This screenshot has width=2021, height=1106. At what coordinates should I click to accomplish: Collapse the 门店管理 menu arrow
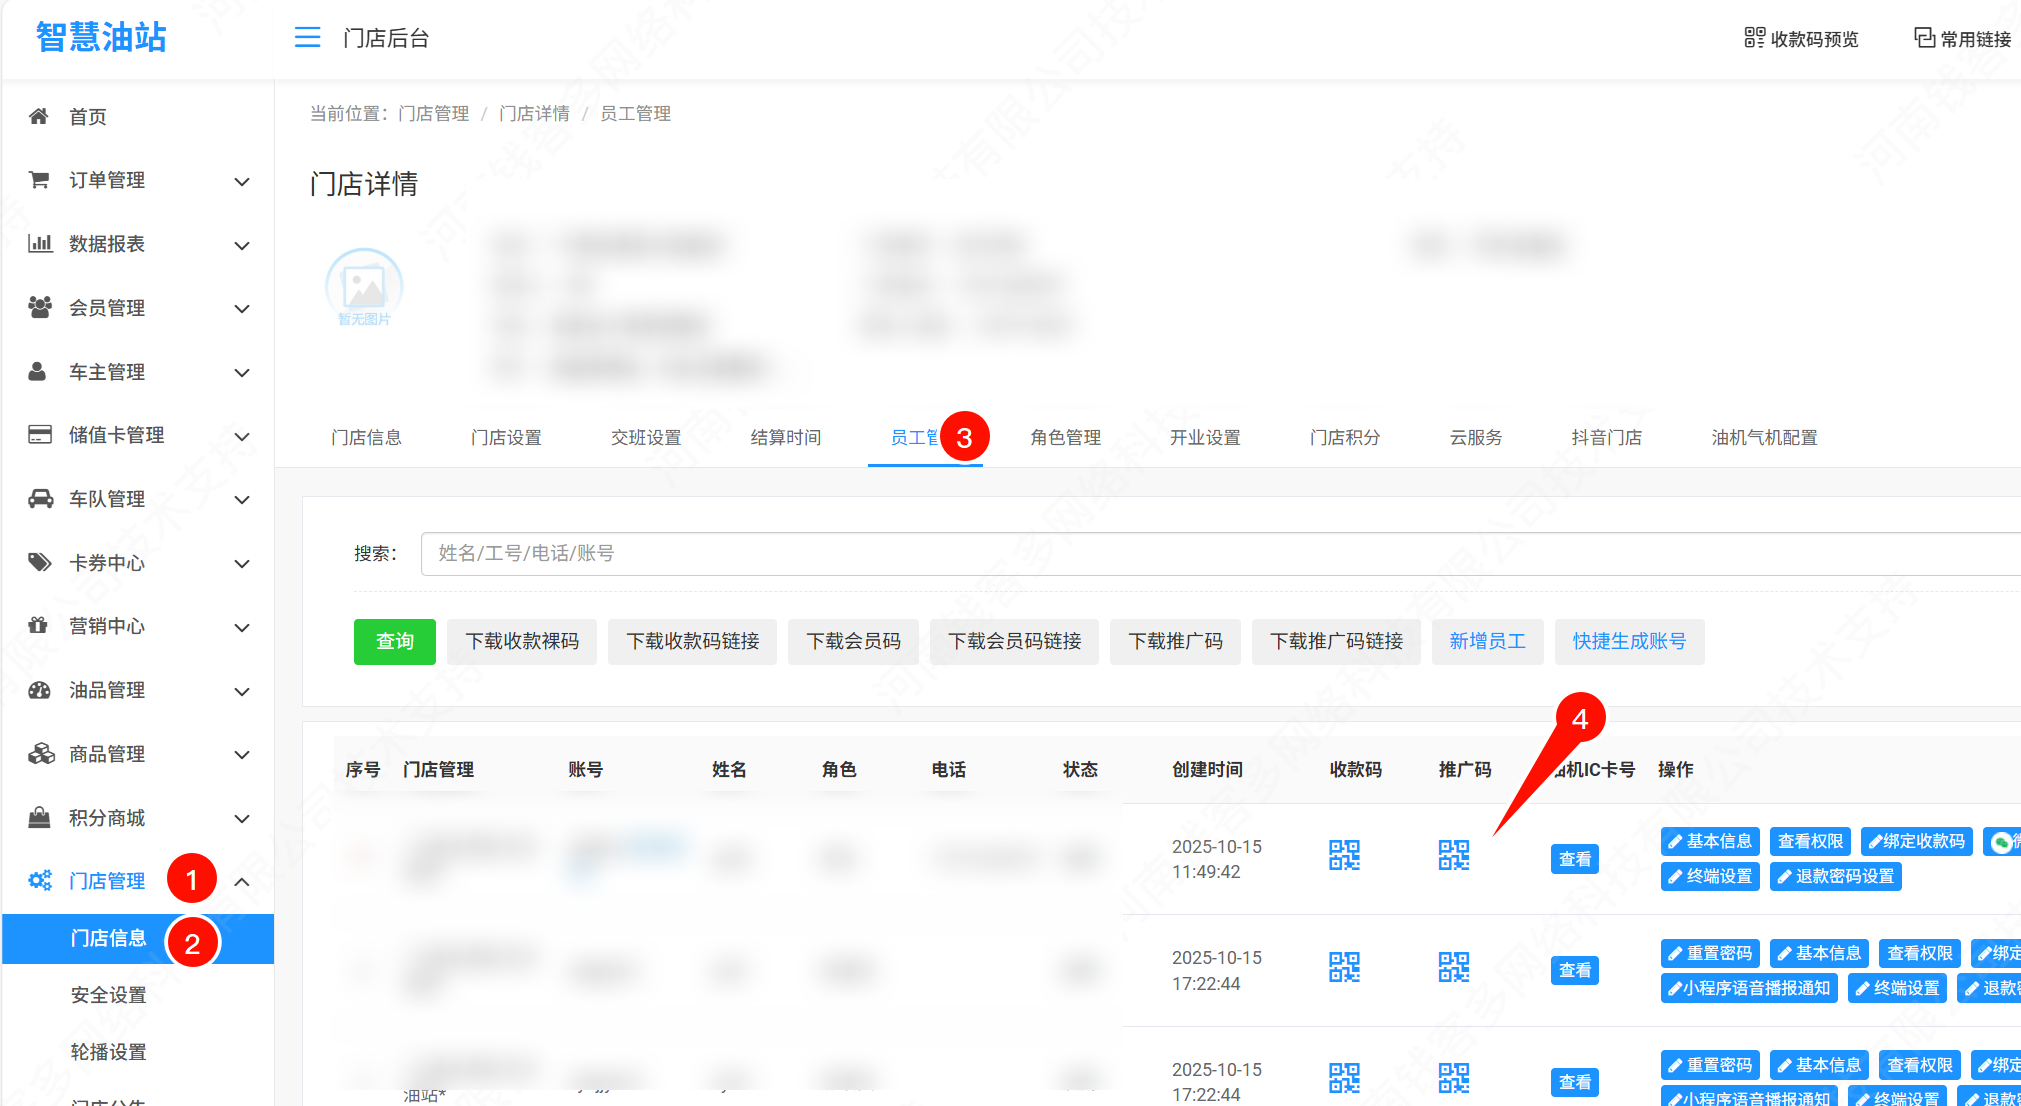tap(241, 881)
